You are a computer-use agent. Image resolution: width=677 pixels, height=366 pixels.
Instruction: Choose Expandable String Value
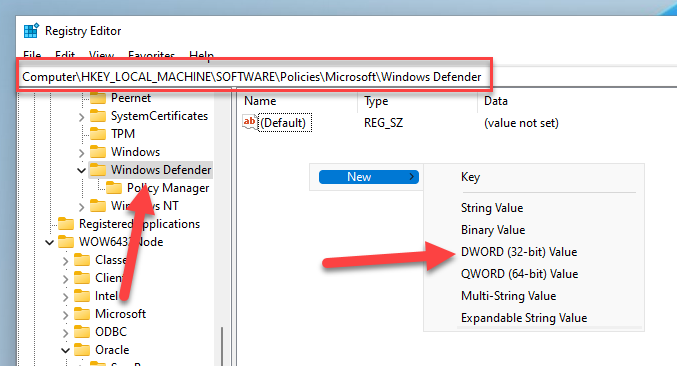(x=524, y=318)
